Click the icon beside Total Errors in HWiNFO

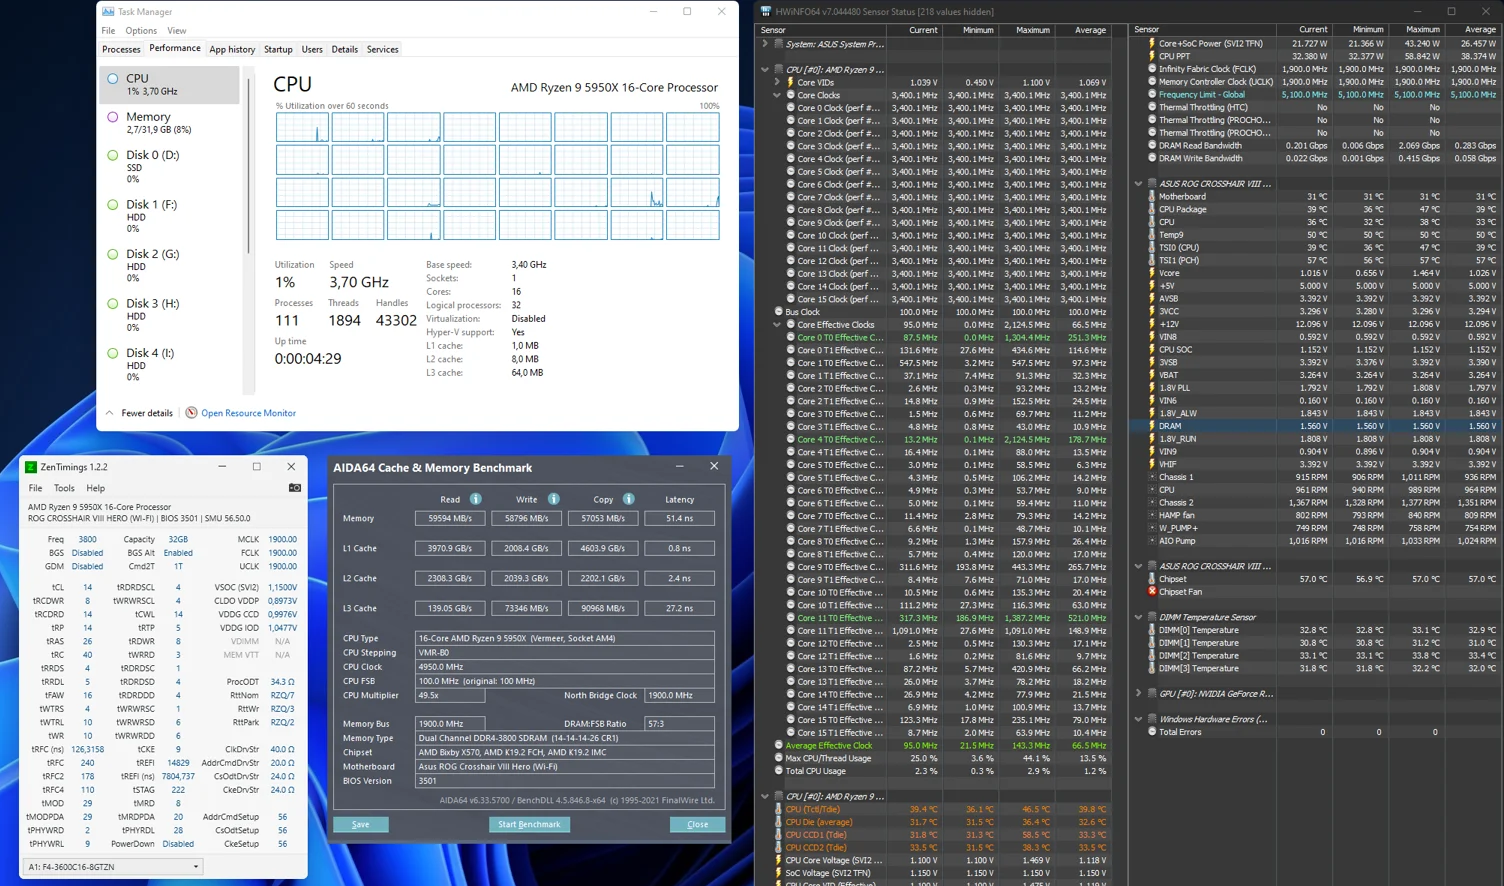coord(1152,732)
